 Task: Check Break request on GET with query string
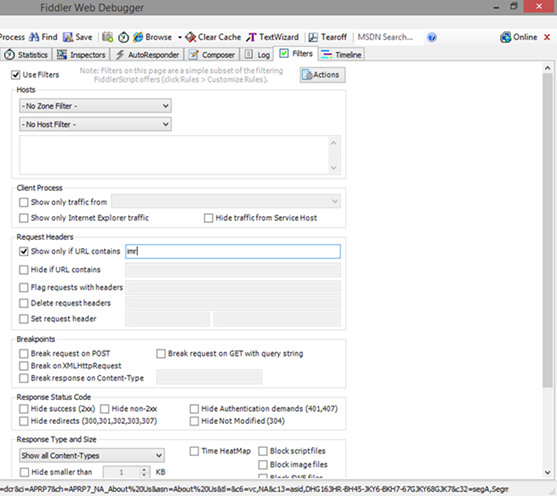[161, 354]
